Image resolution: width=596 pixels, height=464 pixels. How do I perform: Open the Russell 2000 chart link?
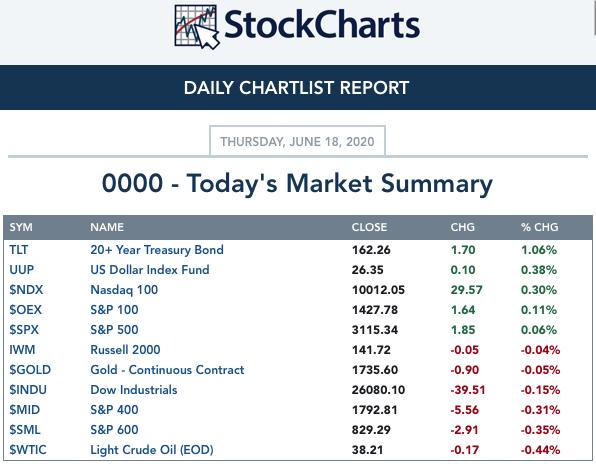(125, 350)
